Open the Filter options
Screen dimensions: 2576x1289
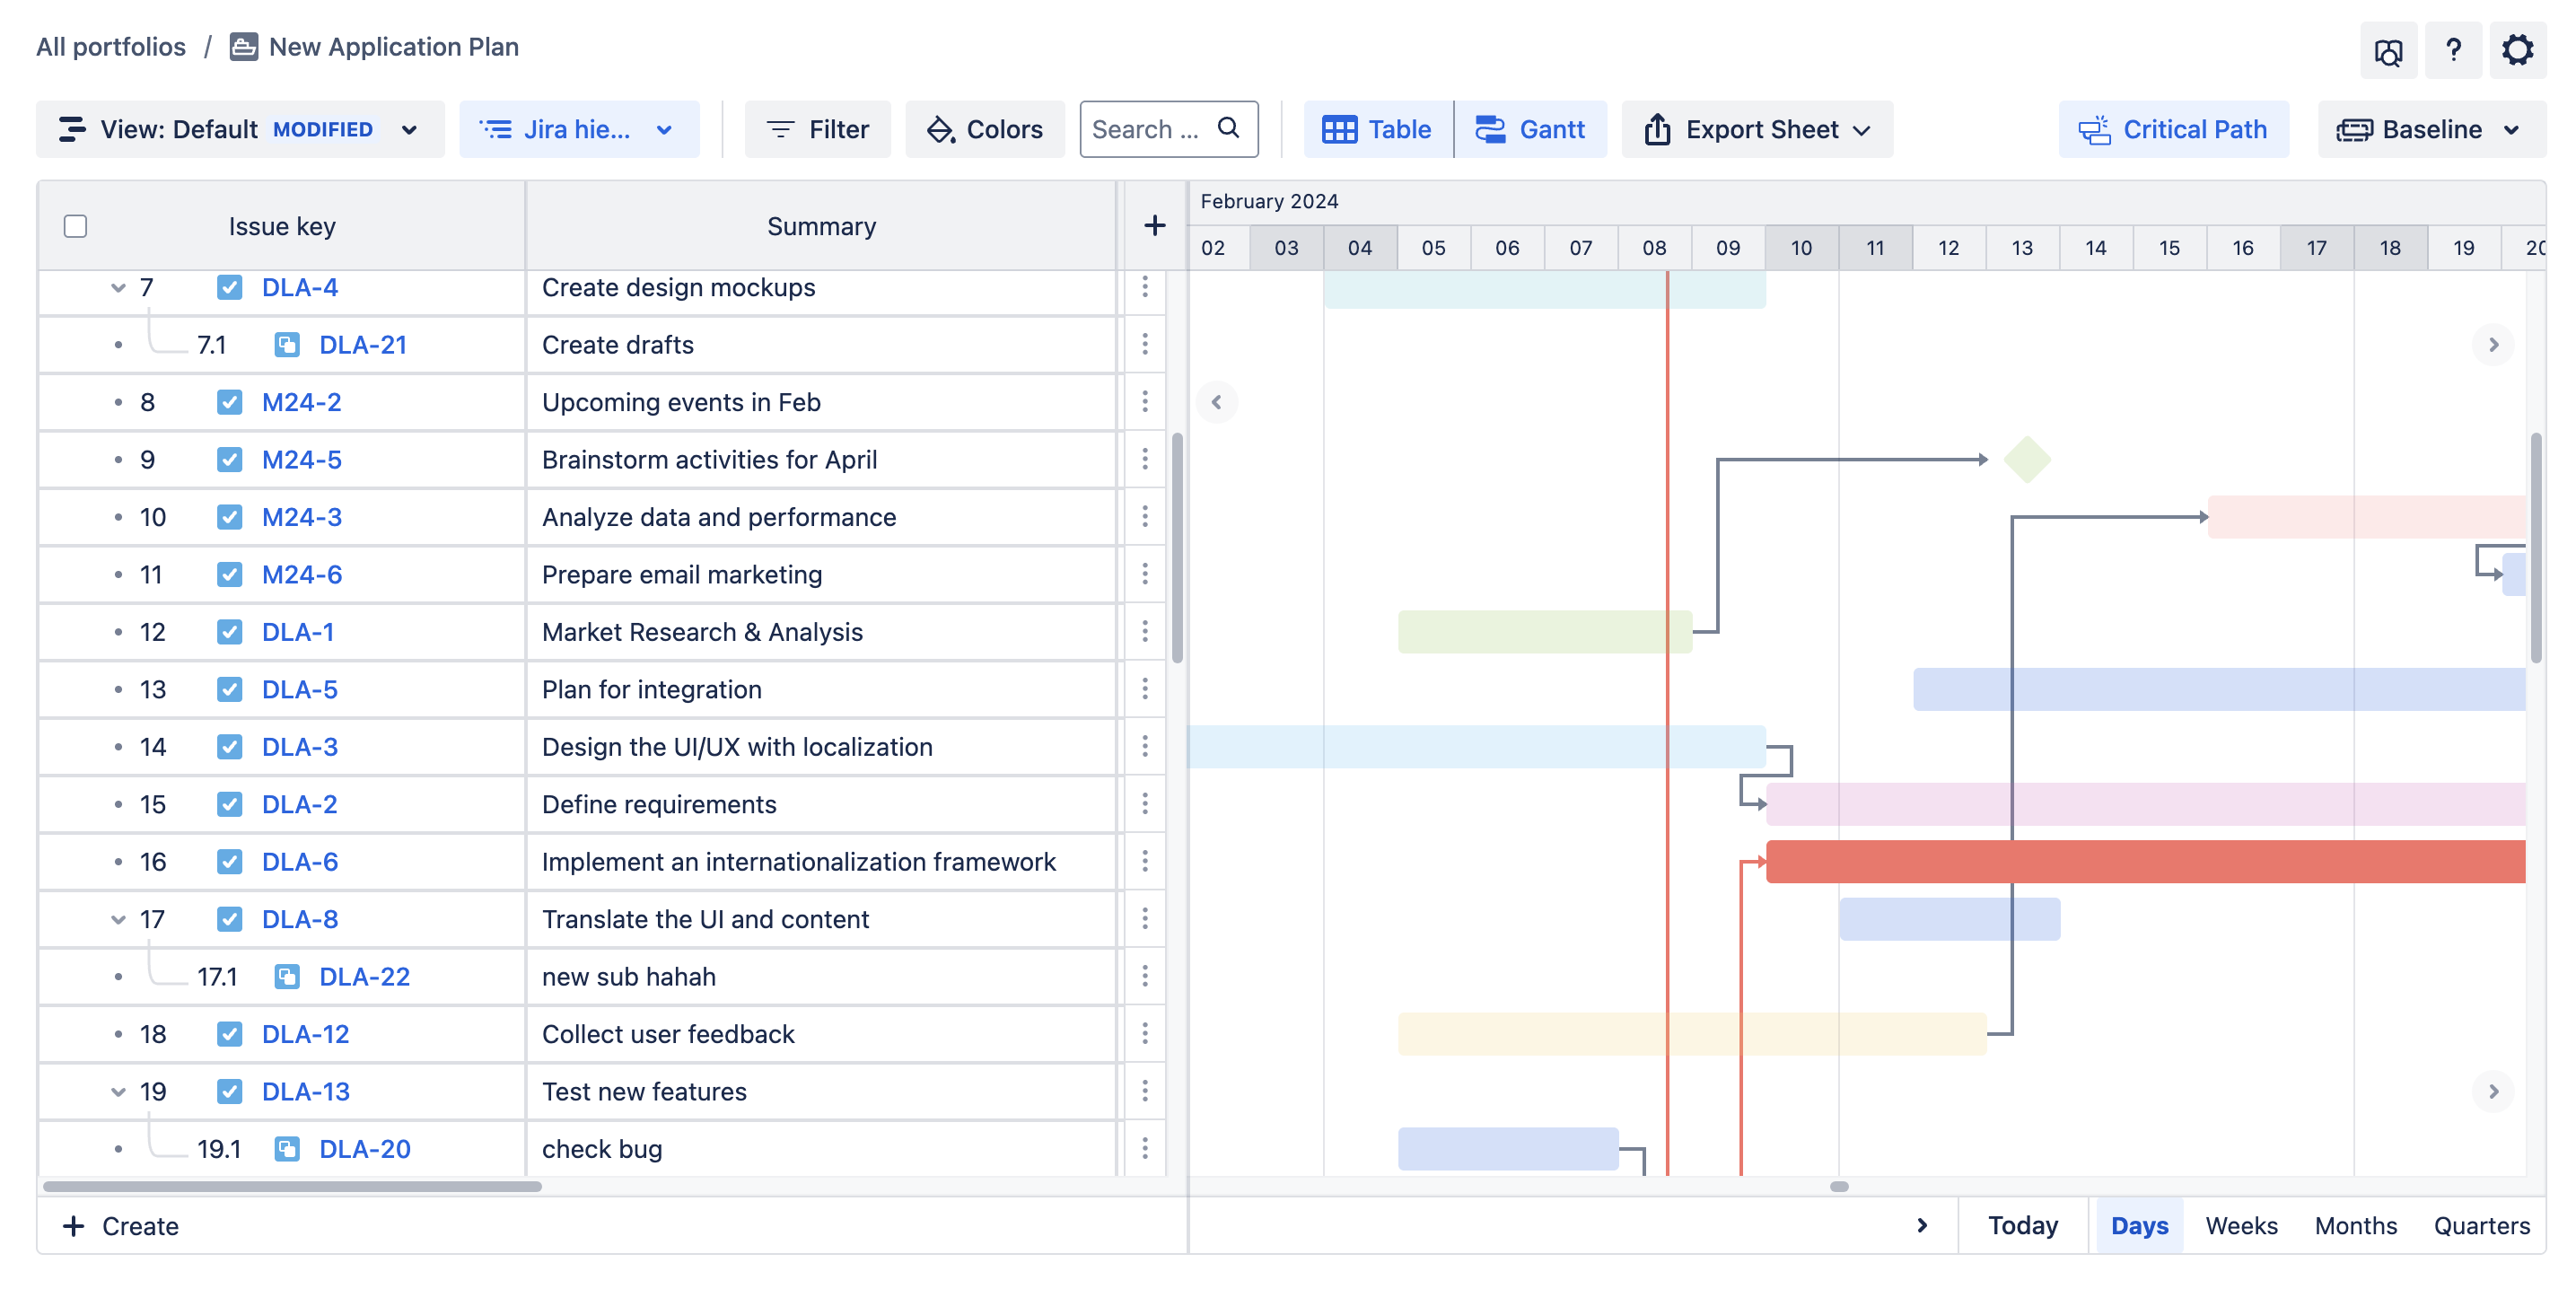[817, 129]
